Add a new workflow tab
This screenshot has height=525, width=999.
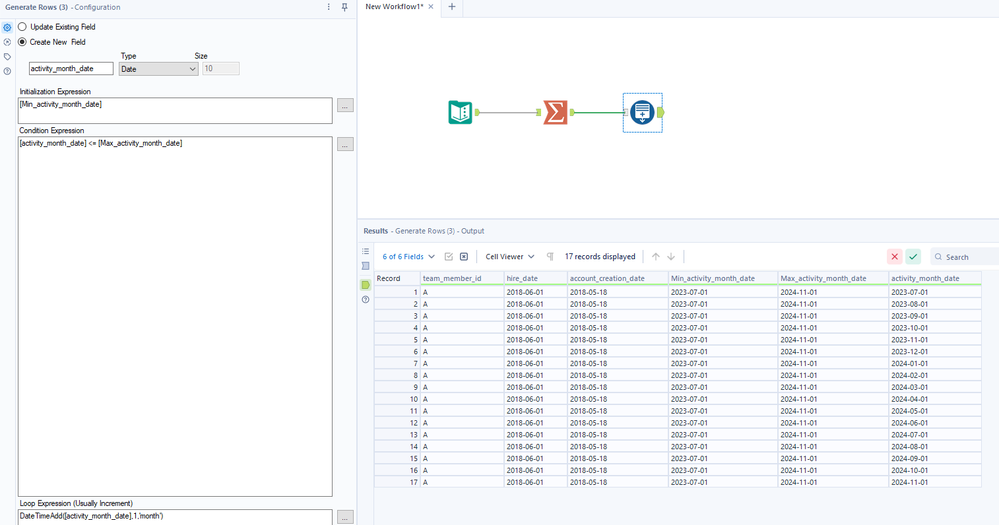452,6
